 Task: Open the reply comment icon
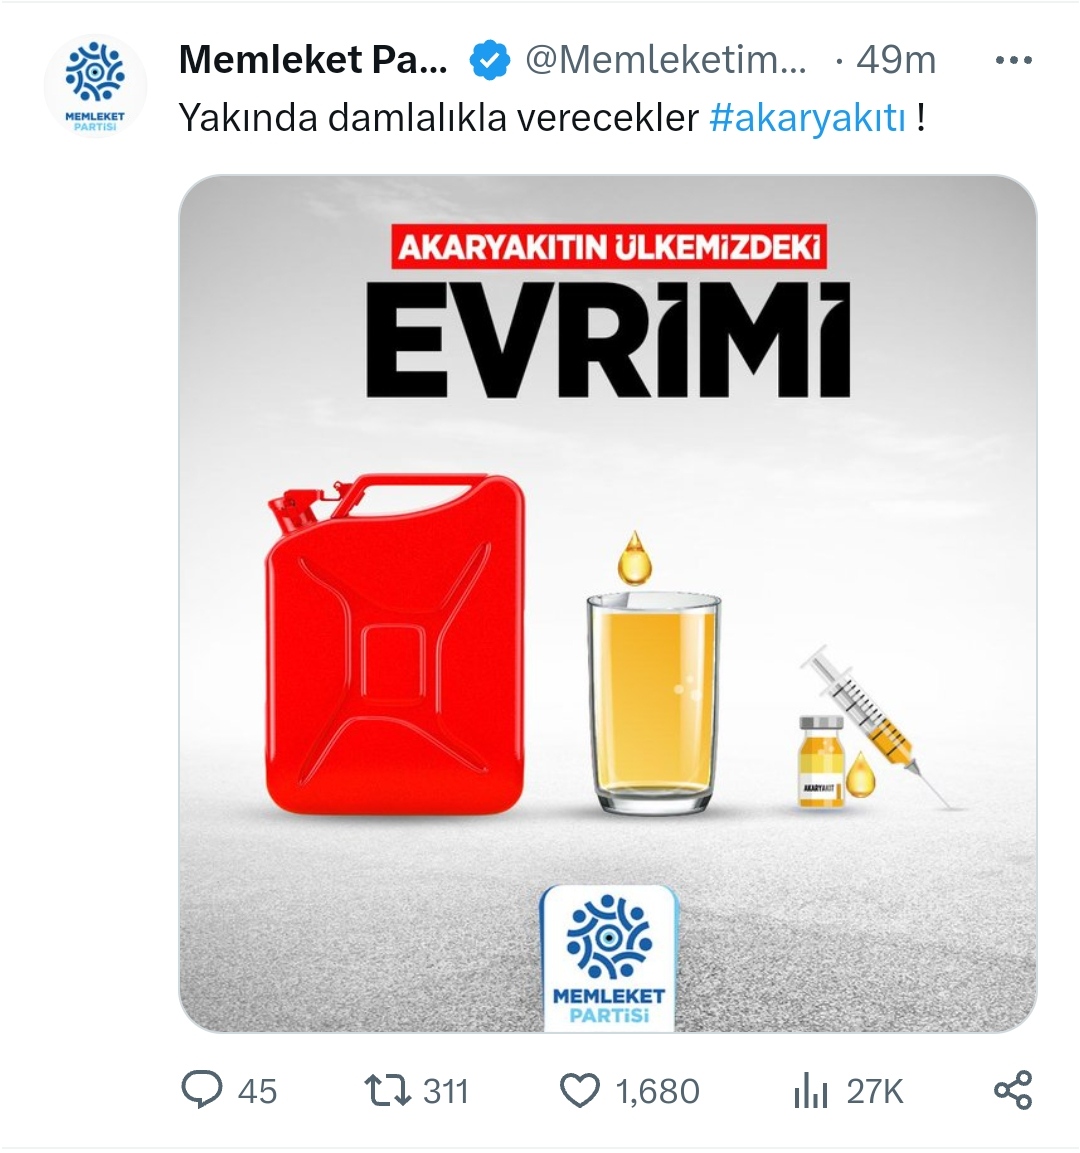coord(201,1090)
